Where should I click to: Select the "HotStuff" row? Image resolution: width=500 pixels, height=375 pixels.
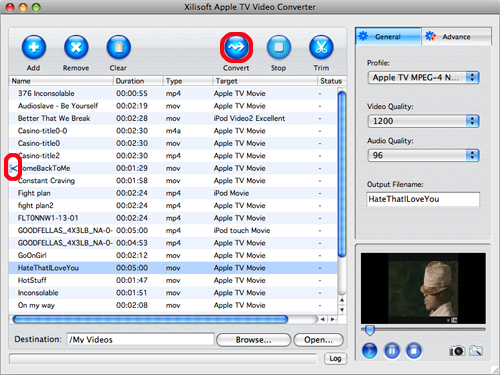[x=173, y=280]
